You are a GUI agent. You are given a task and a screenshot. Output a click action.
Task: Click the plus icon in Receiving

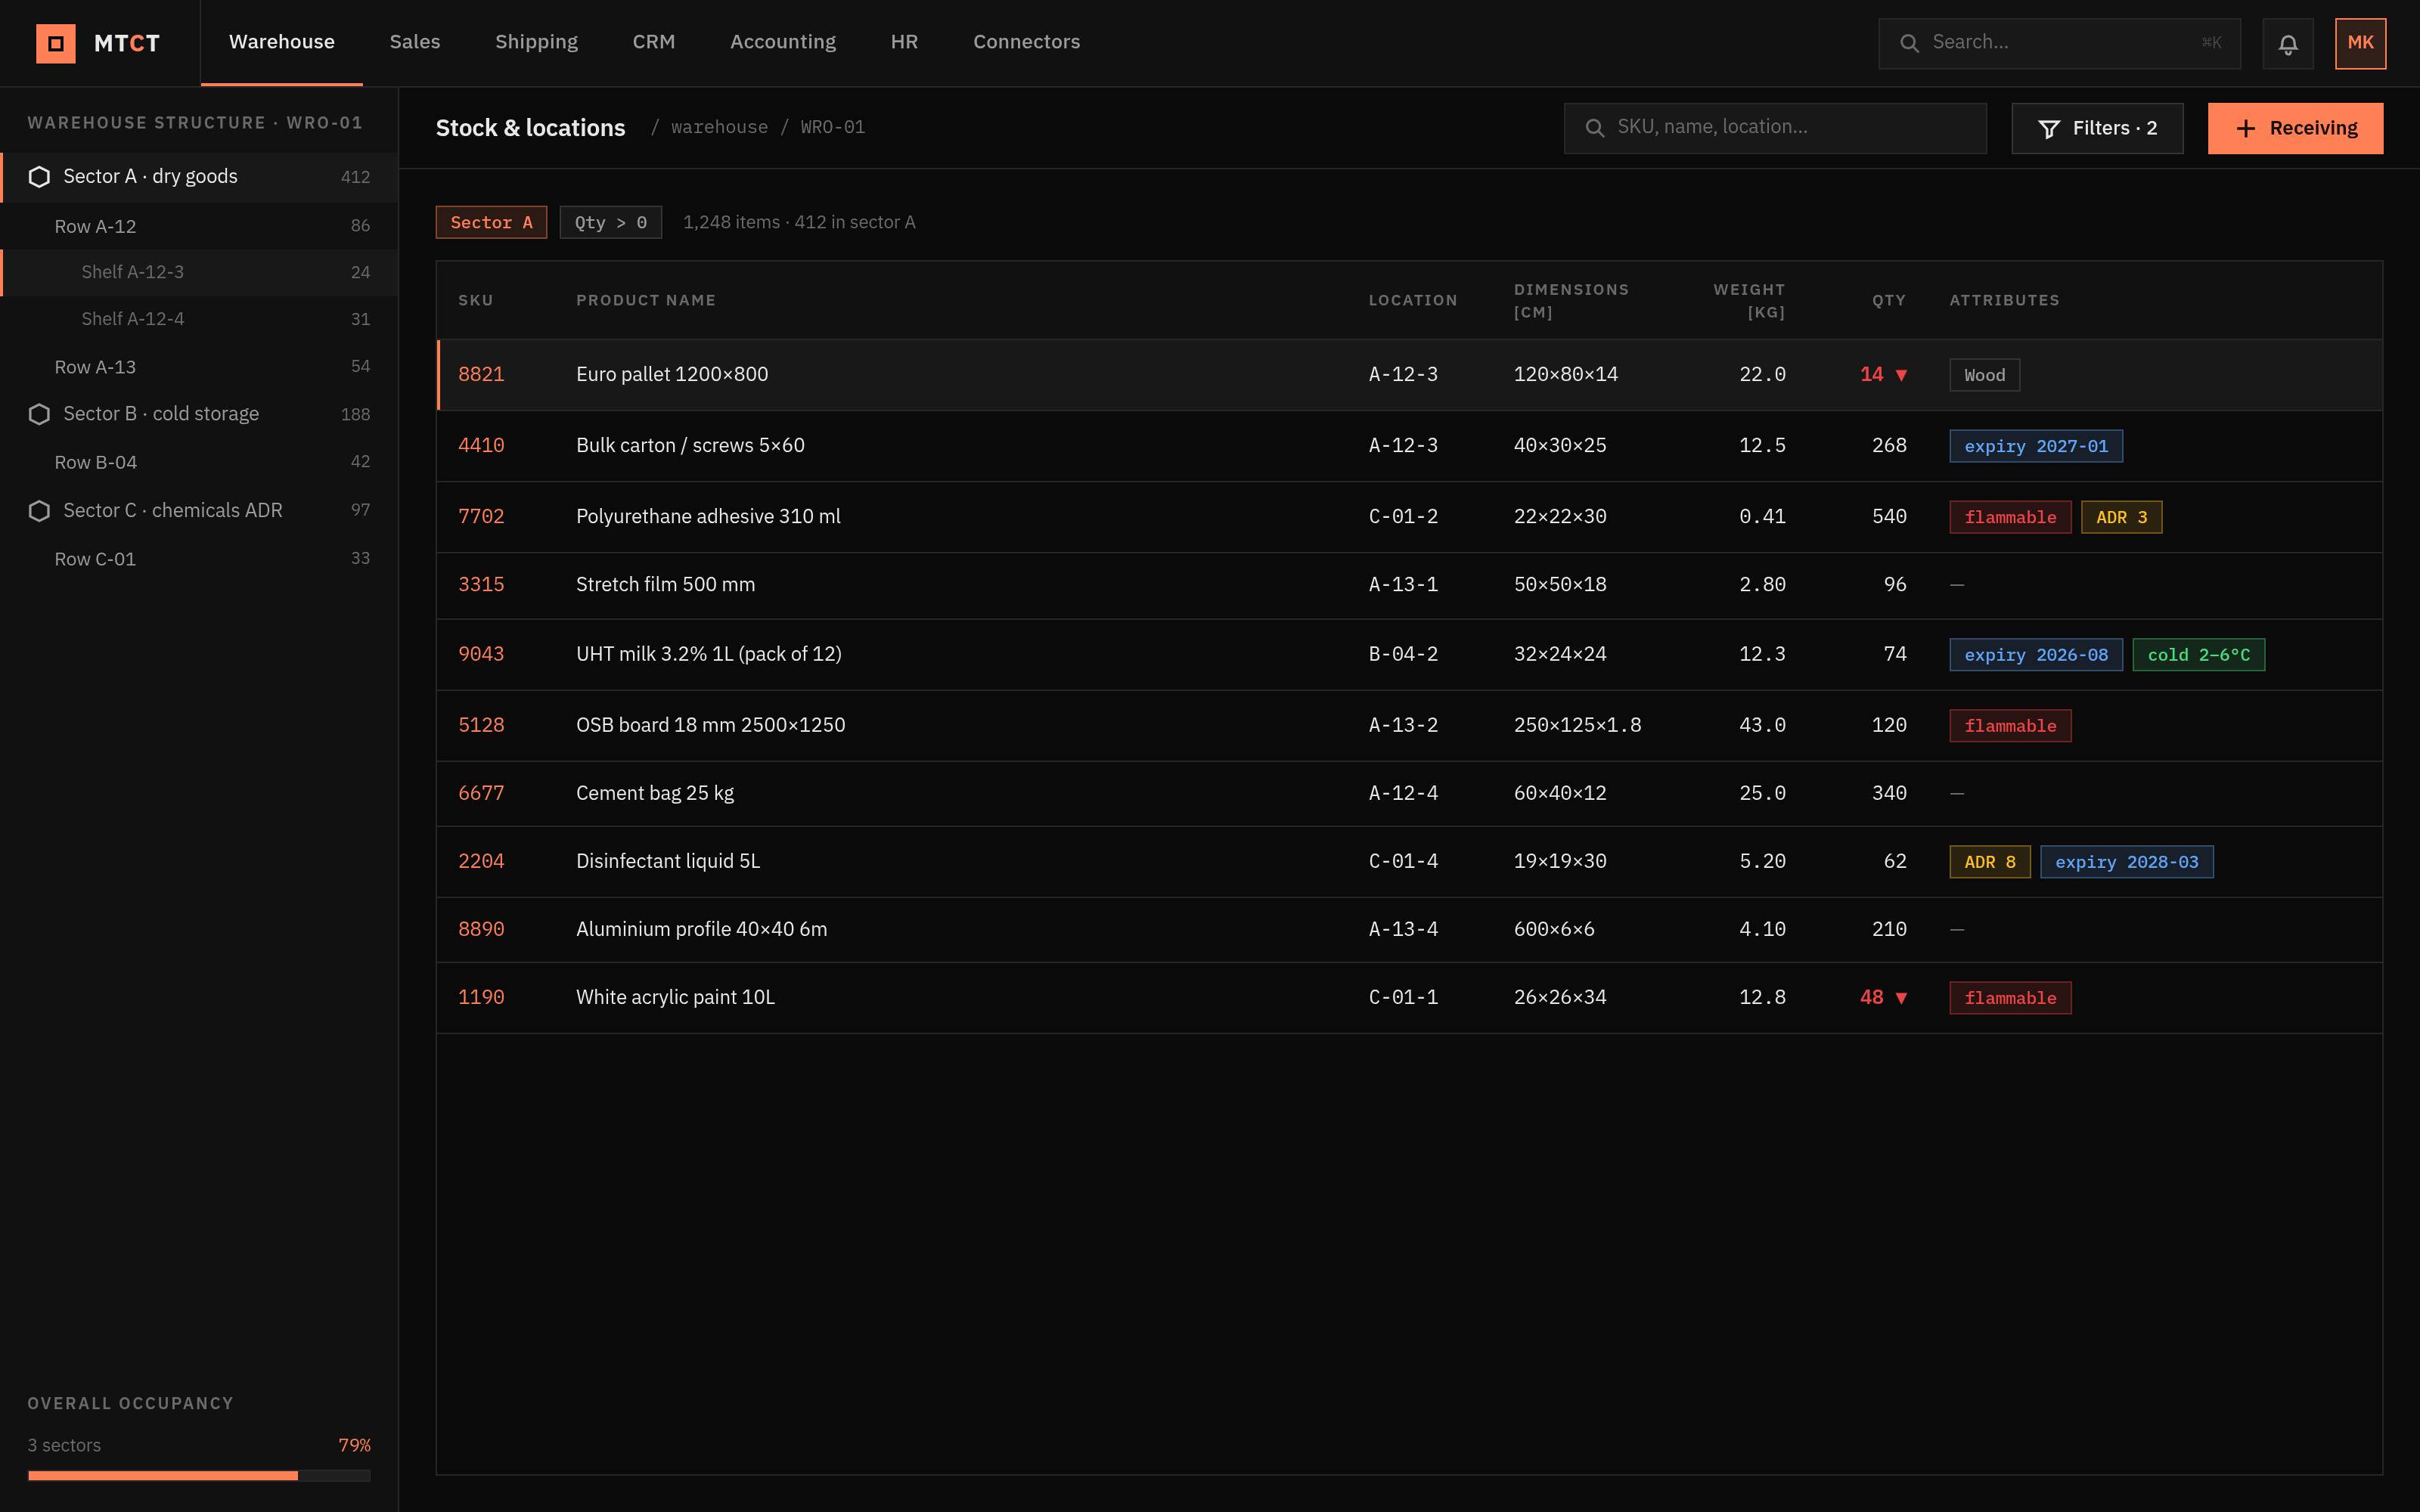tap(2245, 129)
